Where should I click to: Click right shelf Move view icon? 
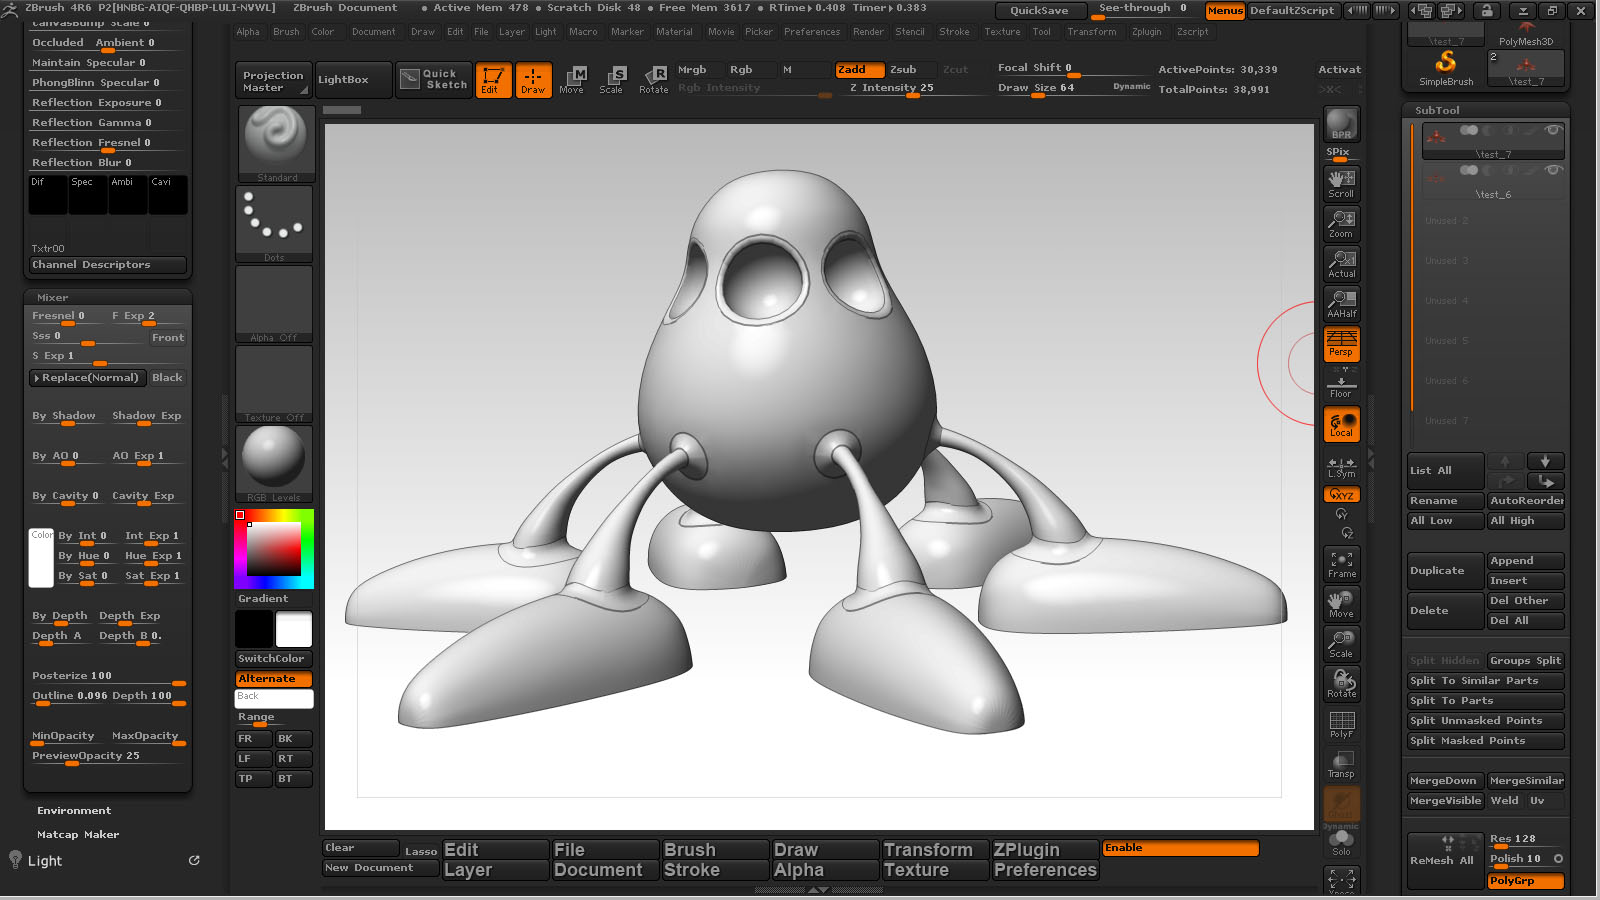(1341, 604)
